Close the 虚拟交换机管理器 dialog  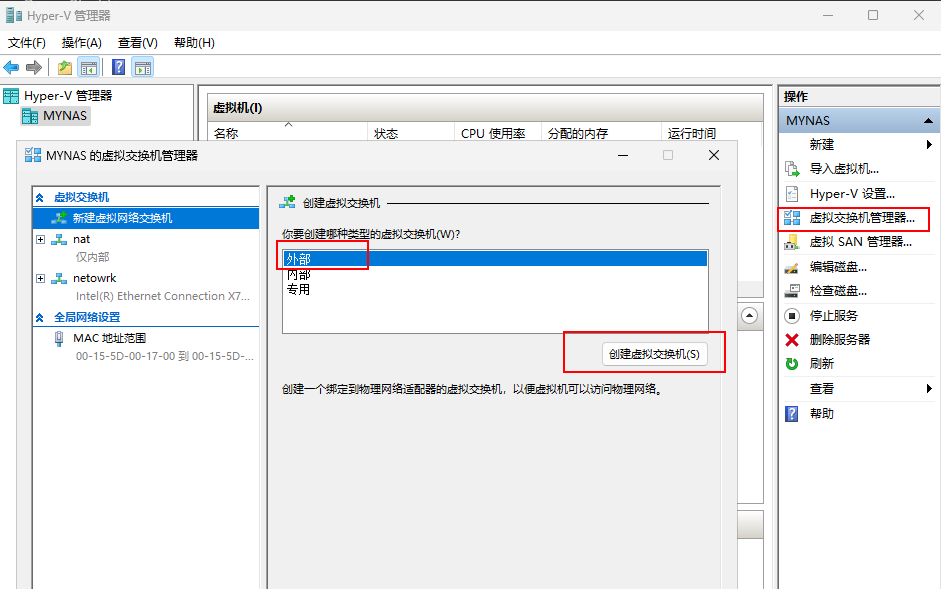coord(714,156)
